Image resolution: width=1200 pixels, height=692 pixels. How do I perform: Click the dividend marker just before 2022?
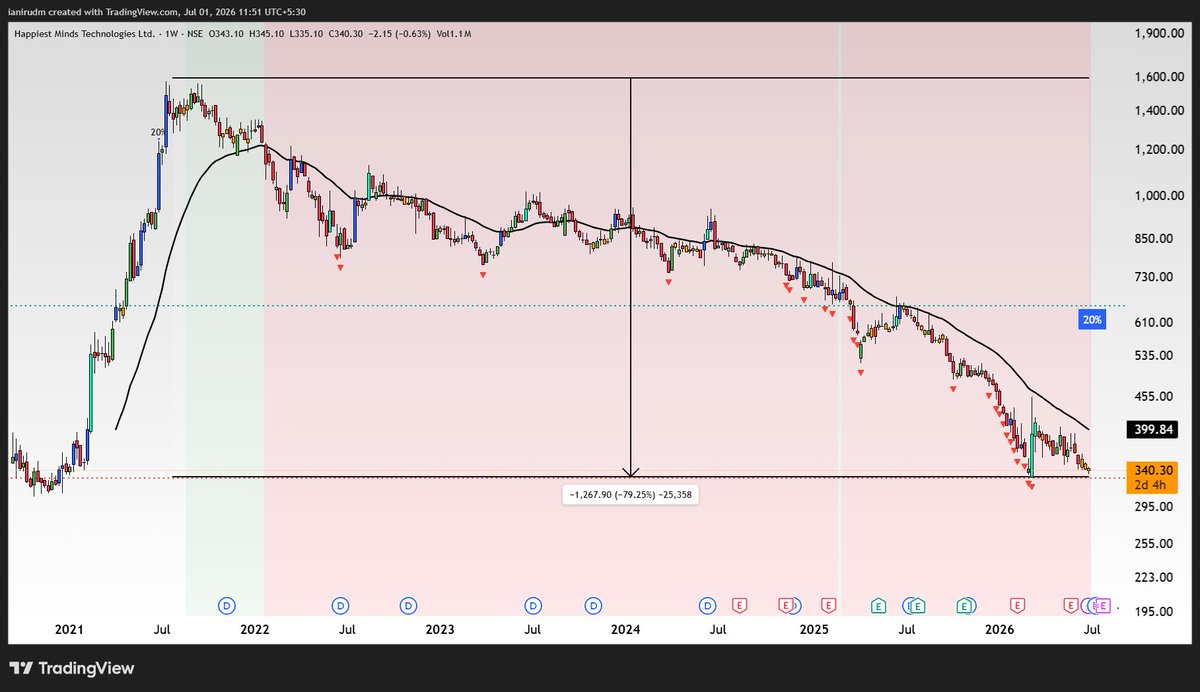tap(227, 605)
